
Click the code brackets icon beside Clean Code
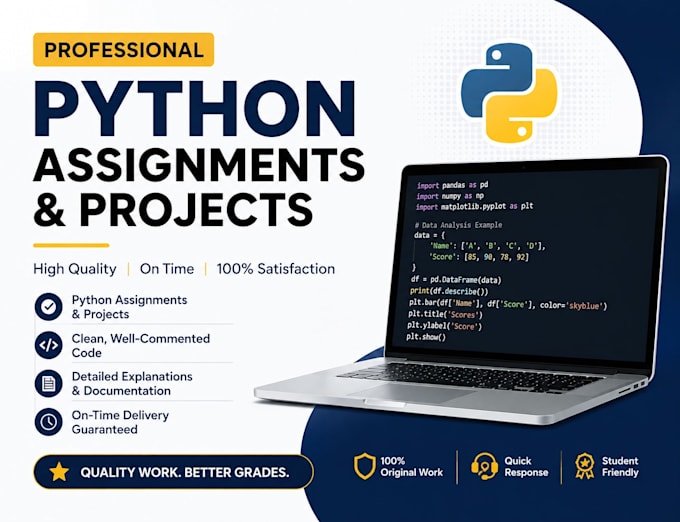click(49, 345)
